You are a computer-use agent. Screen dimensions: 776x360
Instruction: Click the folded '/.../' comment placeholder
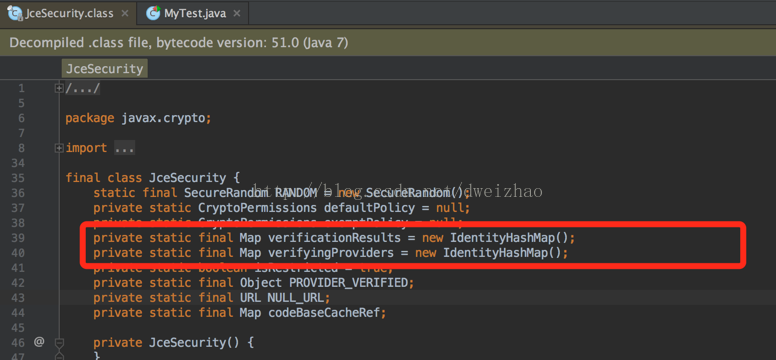pyautogui.click(x=83, y=89)
